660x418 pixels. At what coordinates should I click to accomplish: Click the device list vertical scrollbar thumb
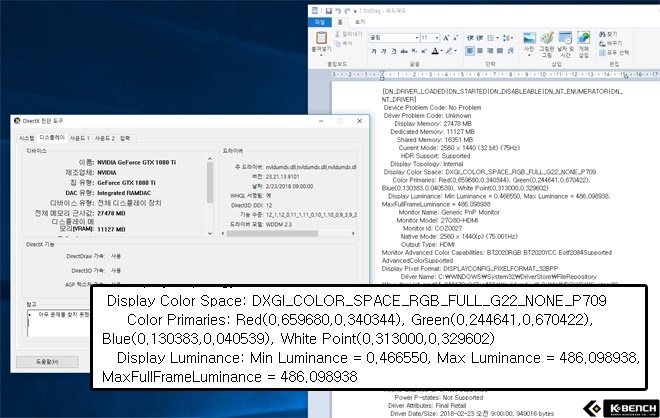point(210,182)
